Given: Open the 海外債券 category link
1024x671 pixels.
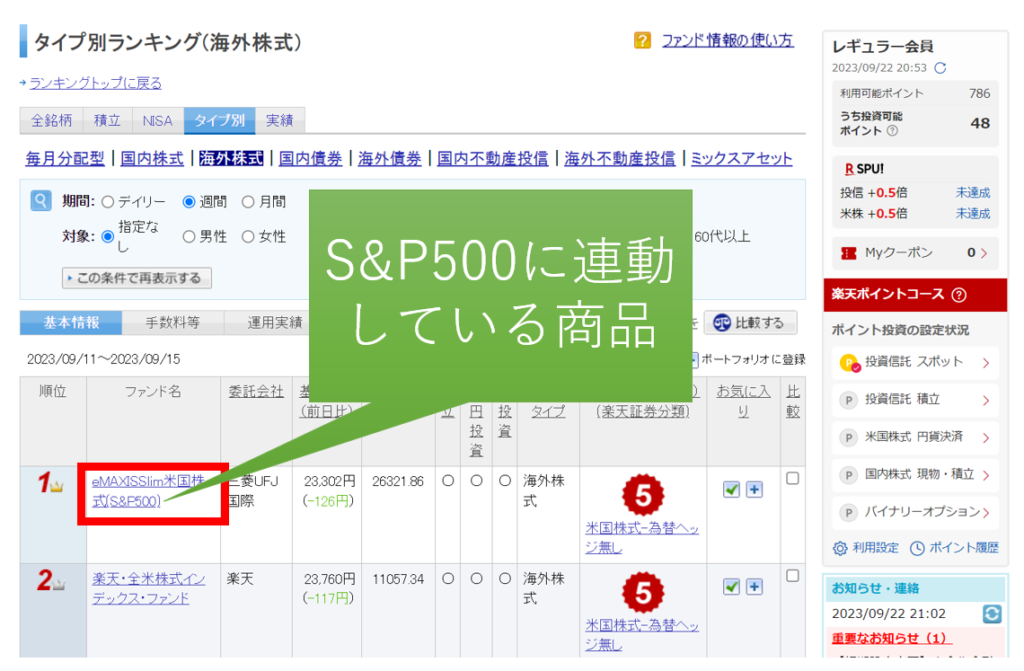Looking at the screenshot, I should (389, 158).
